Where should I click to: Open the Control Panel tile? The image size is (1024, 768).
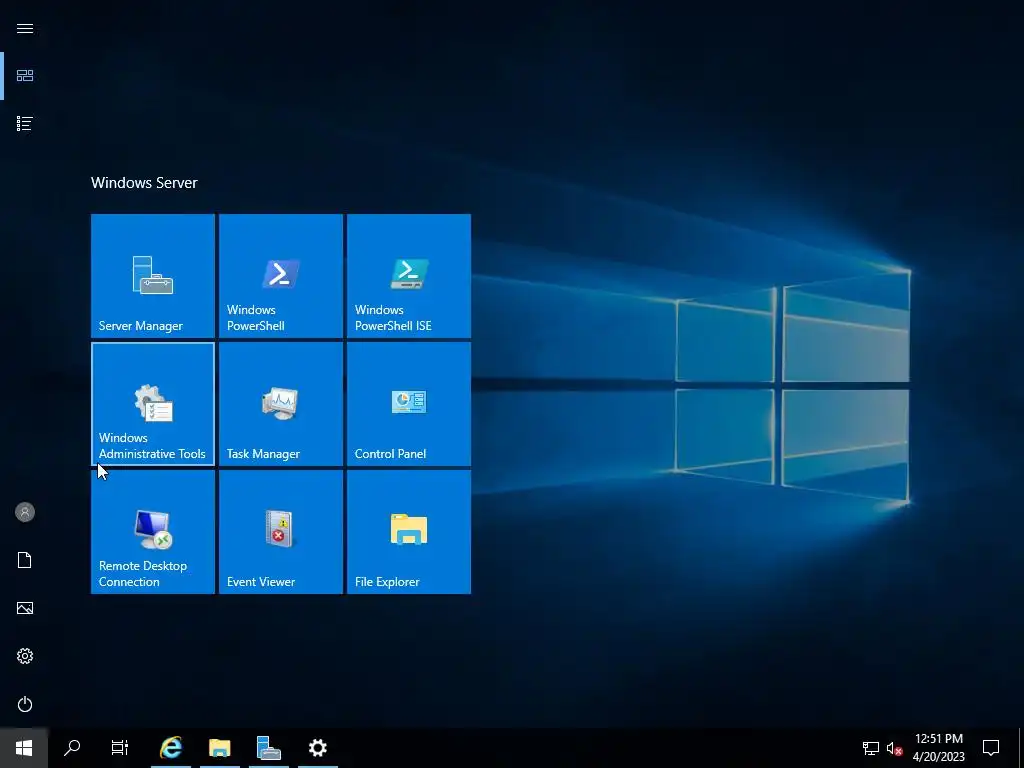click(x=409, y=404)
